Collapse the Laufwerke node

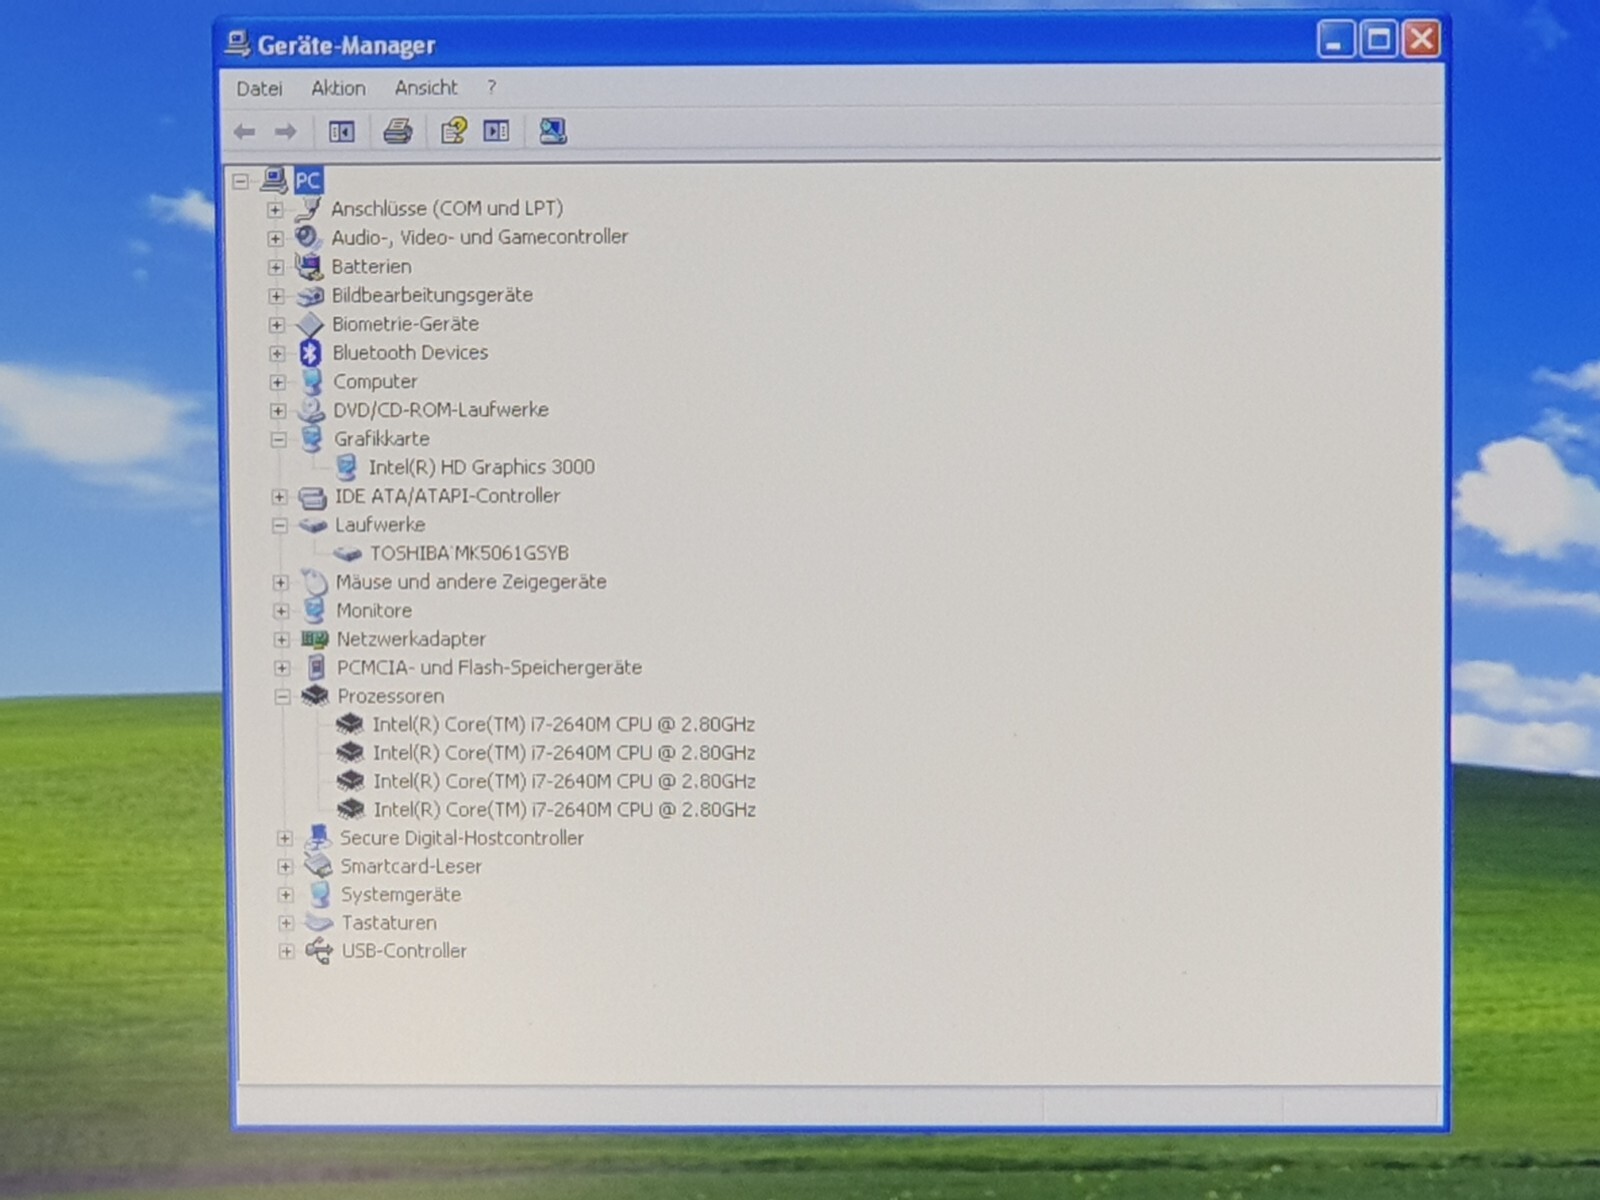point(279,525)
